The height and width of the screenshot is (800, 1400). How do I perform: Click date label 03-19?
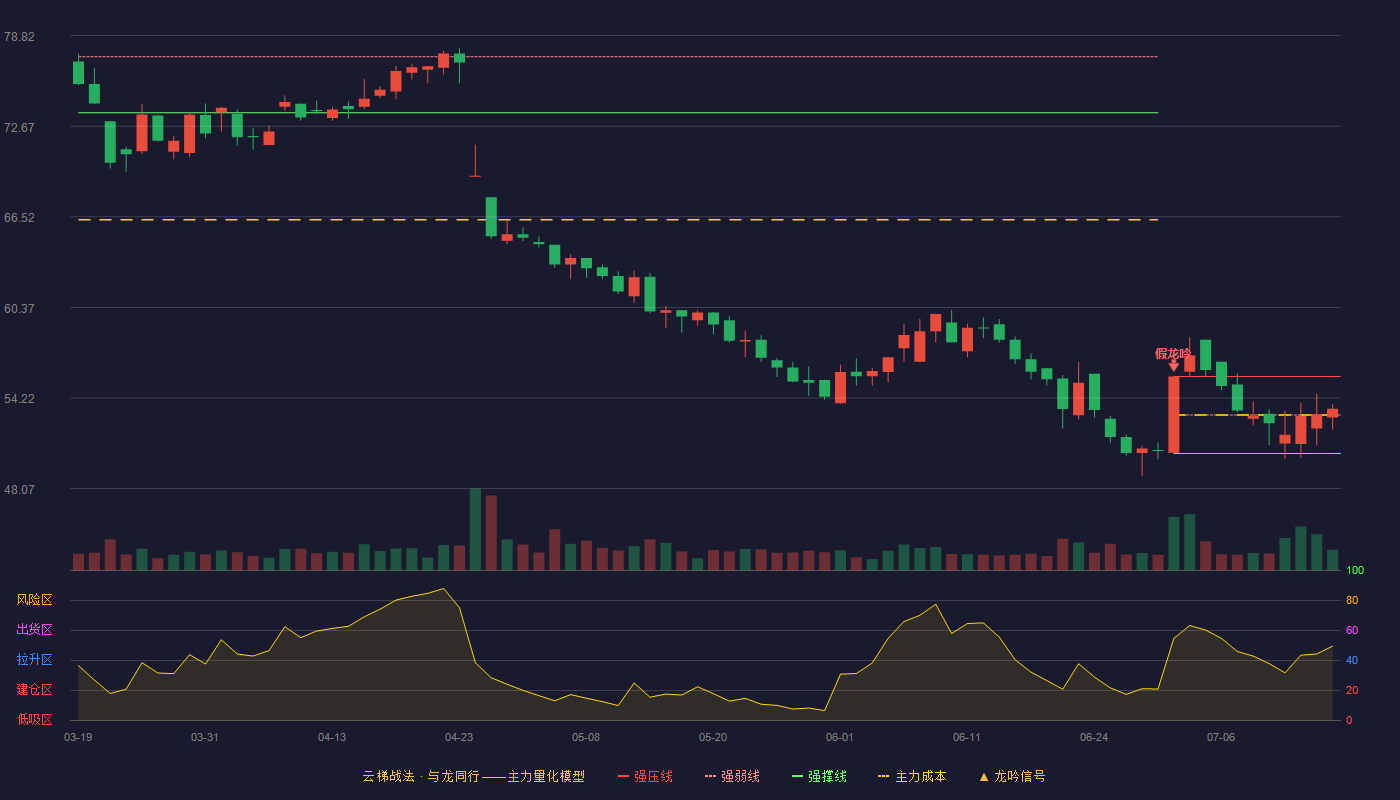(78, 737)
